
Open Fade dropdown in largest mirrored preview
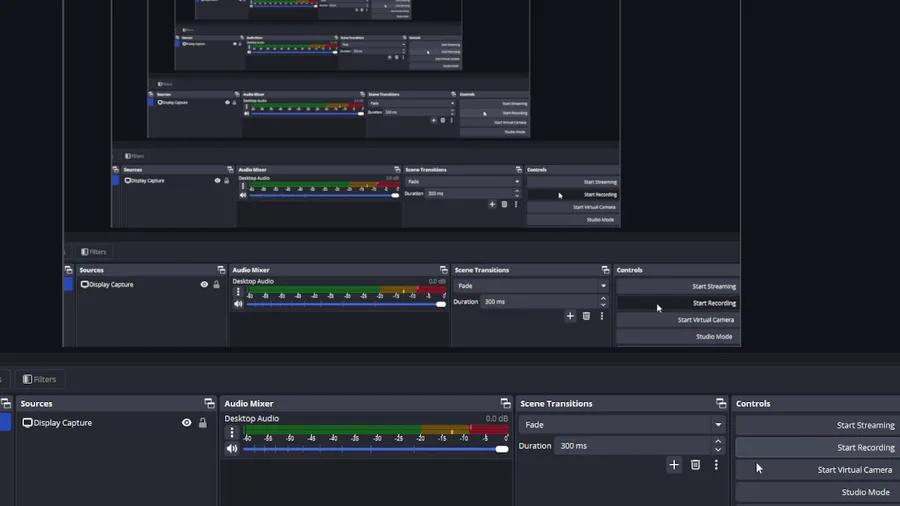tap(531, 286)
